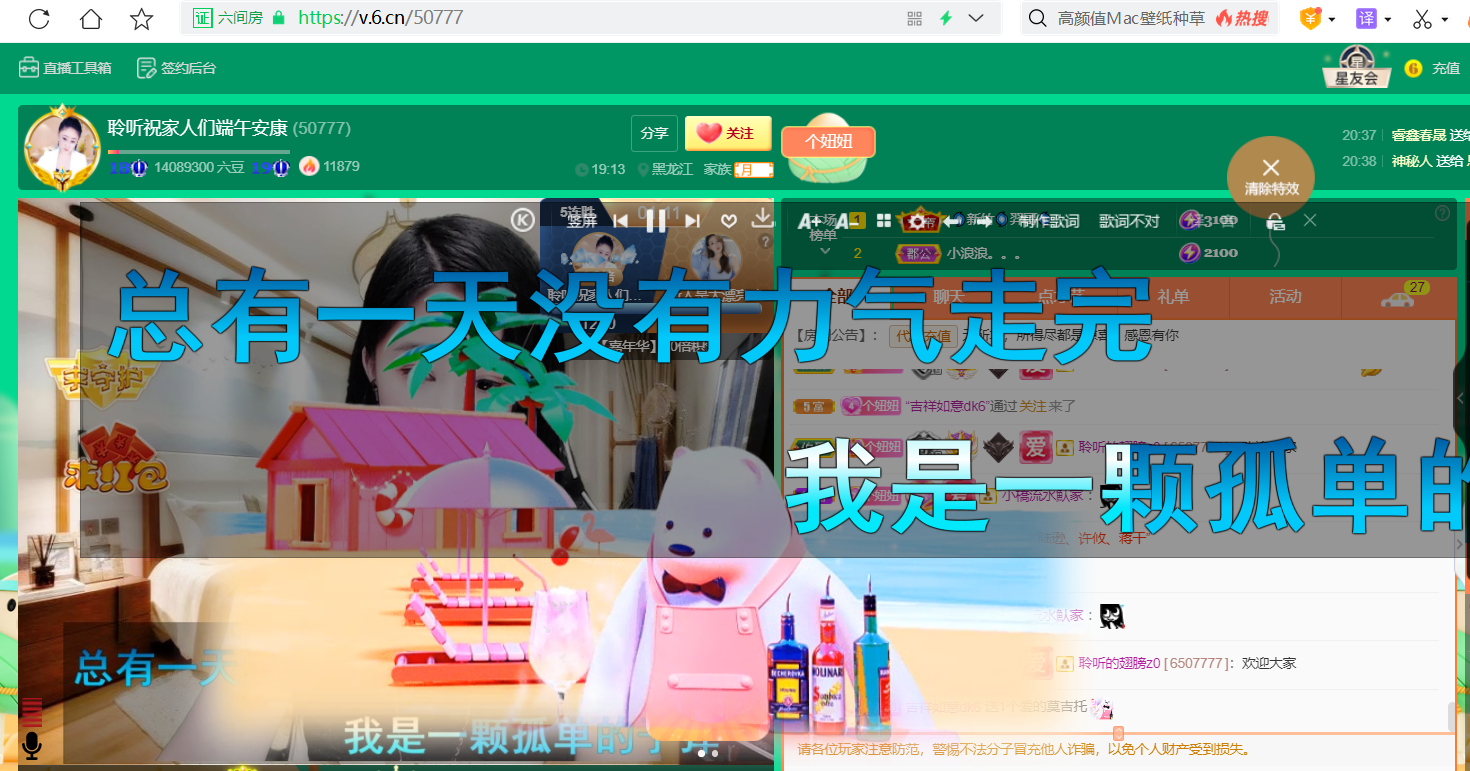Open 直播工具箱 live toolbox
The image size is (1470, 771).
(65, 68)
